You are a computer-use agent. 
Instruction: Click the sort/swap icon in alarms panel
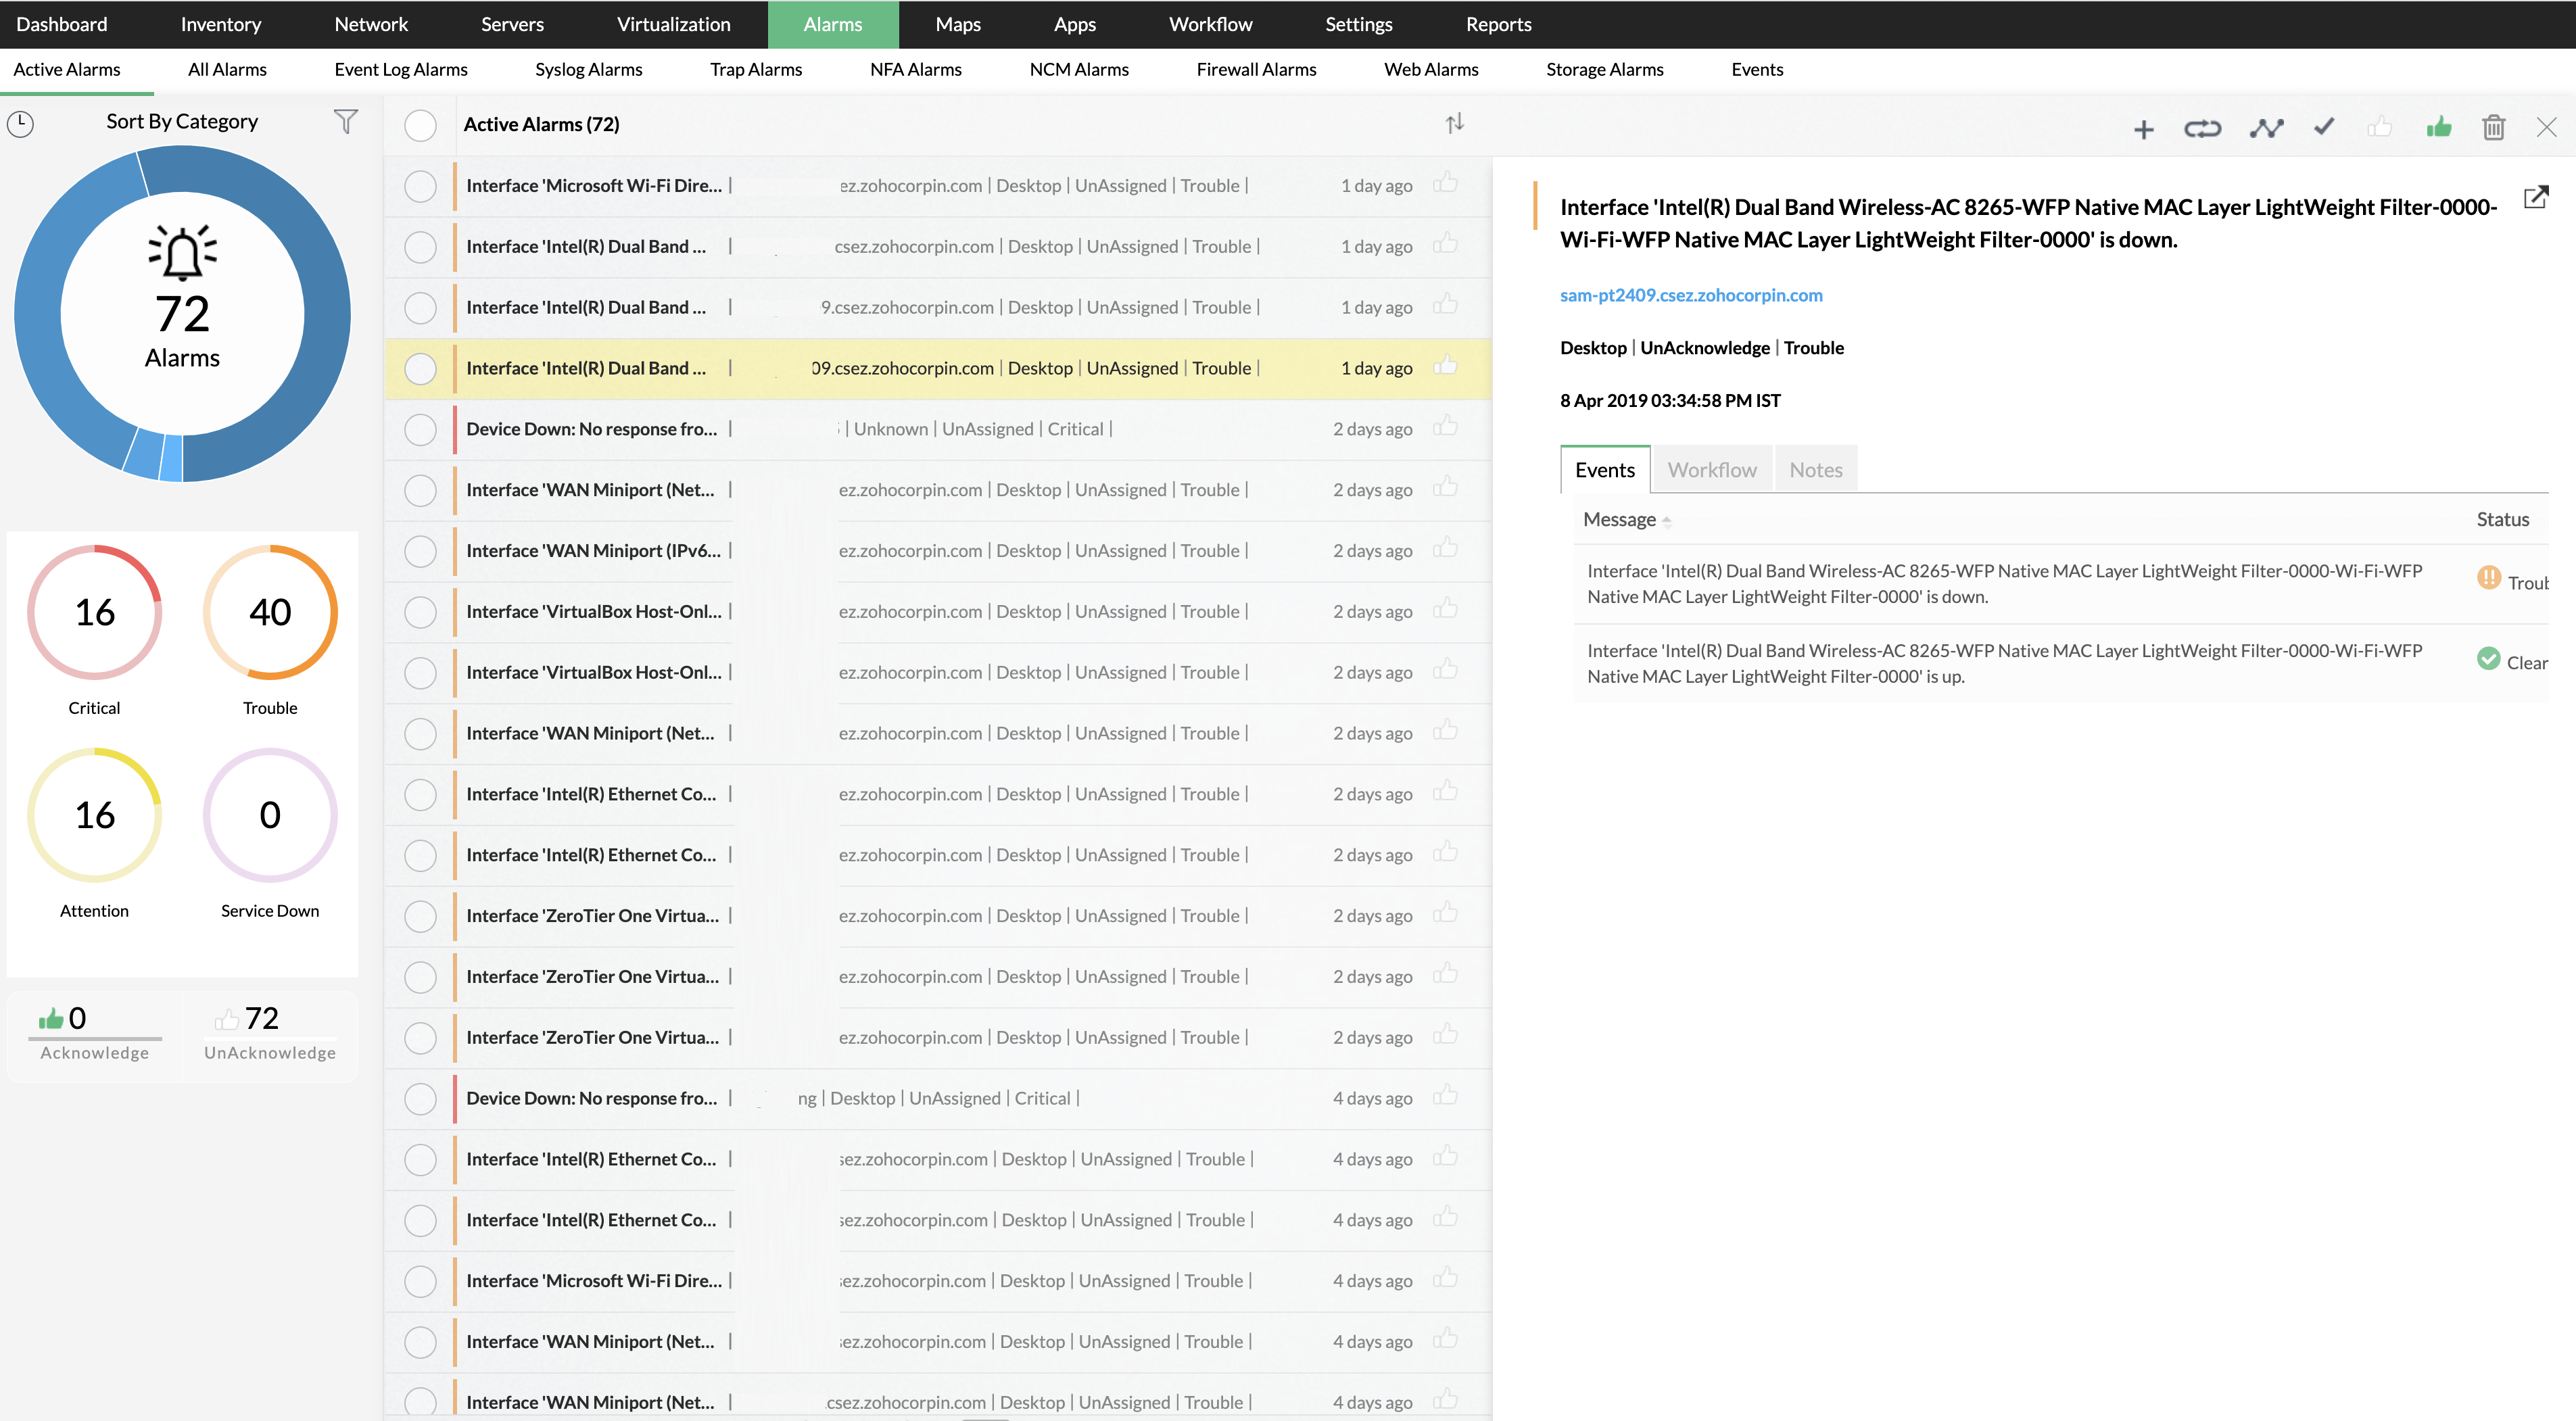1454,122
